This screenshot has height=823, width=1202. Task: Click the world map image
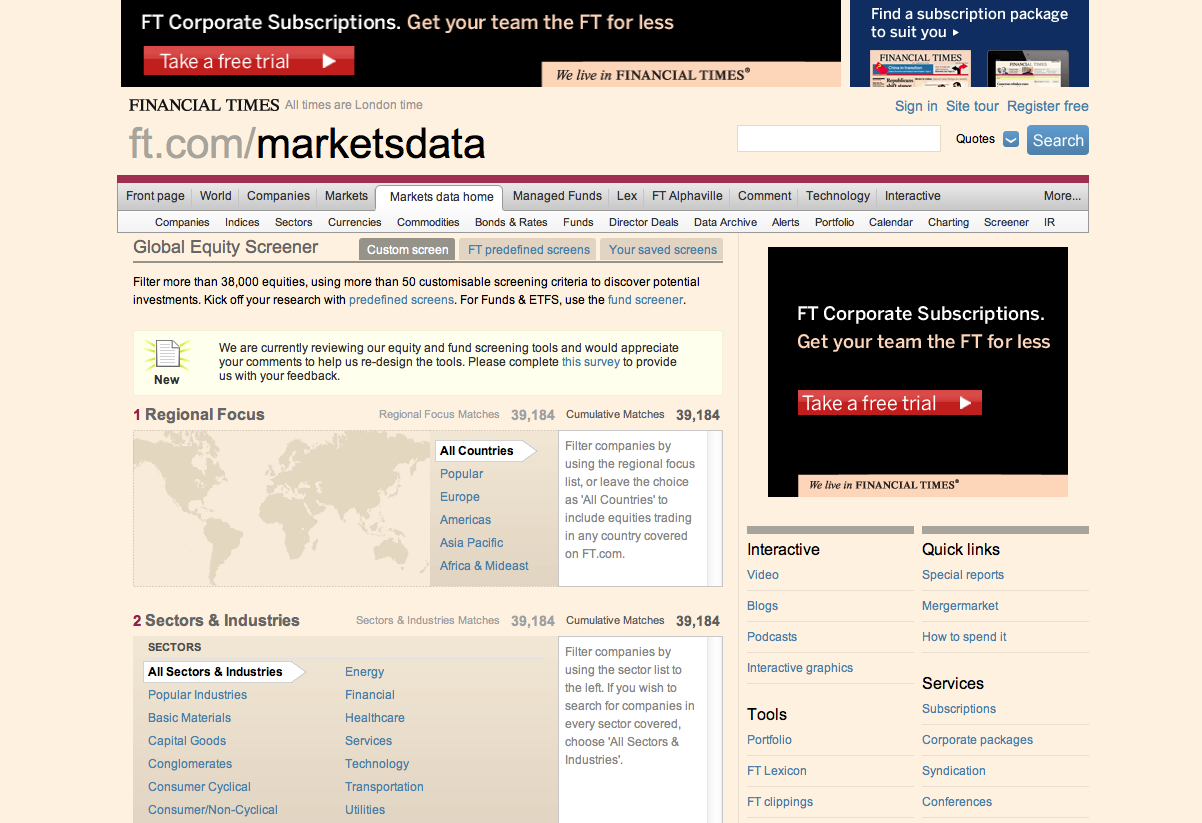tap(283, 508)
